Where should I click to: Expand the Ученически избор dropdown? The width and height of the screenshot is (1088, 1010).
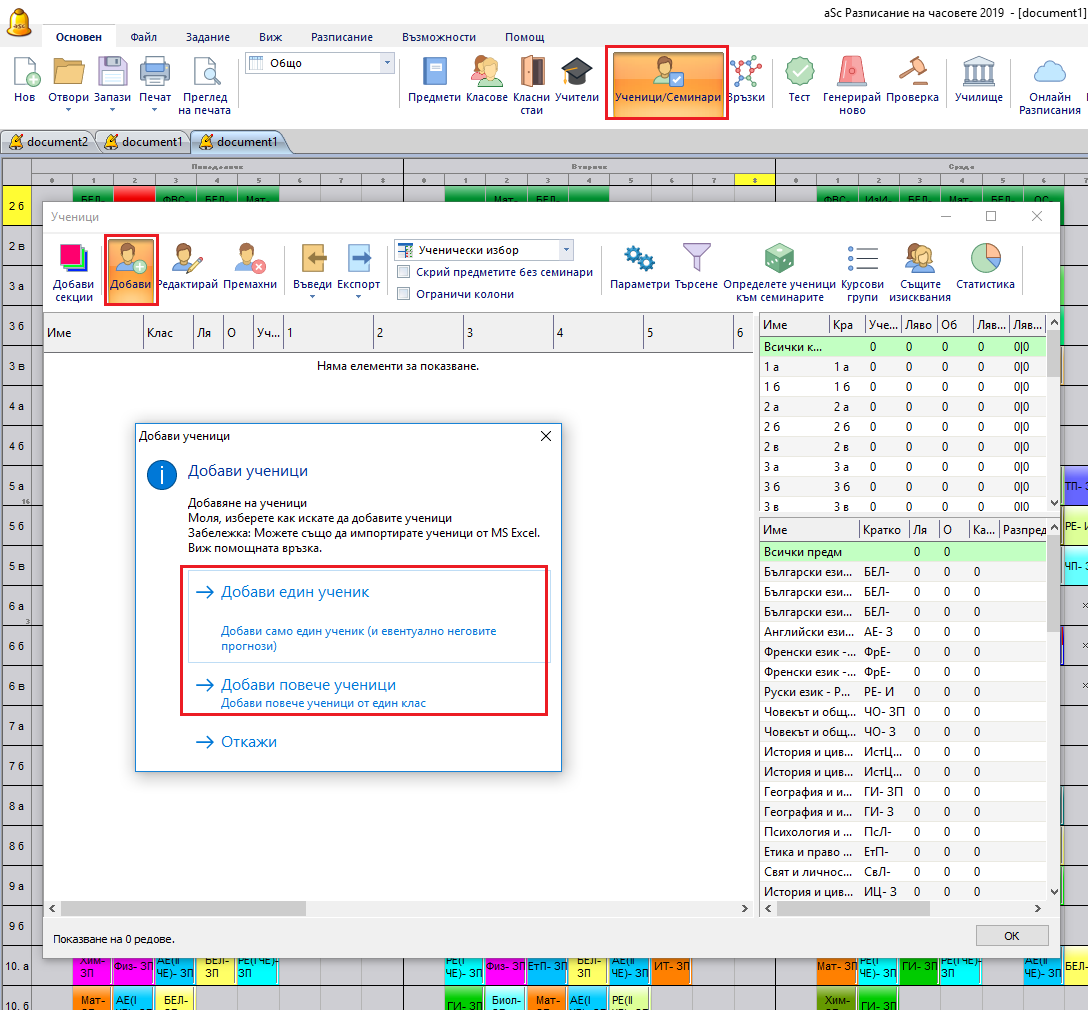(566, 250)
